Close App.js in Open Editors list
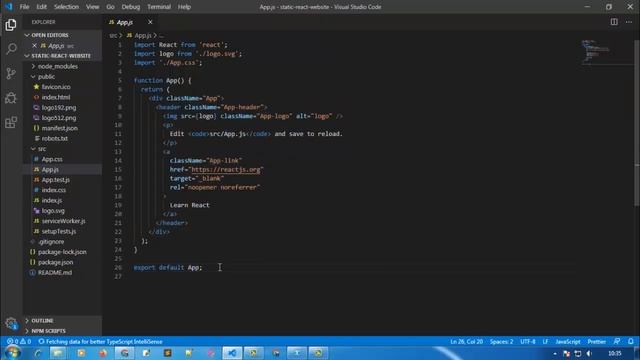 tap(34, 46)
